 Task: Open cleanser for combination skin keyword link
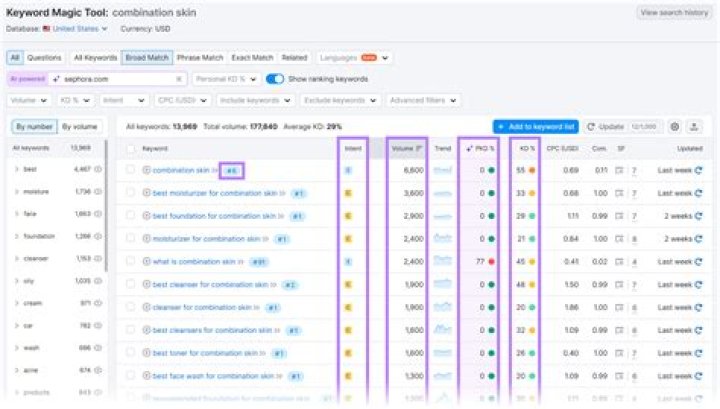[x=202, y=307]
